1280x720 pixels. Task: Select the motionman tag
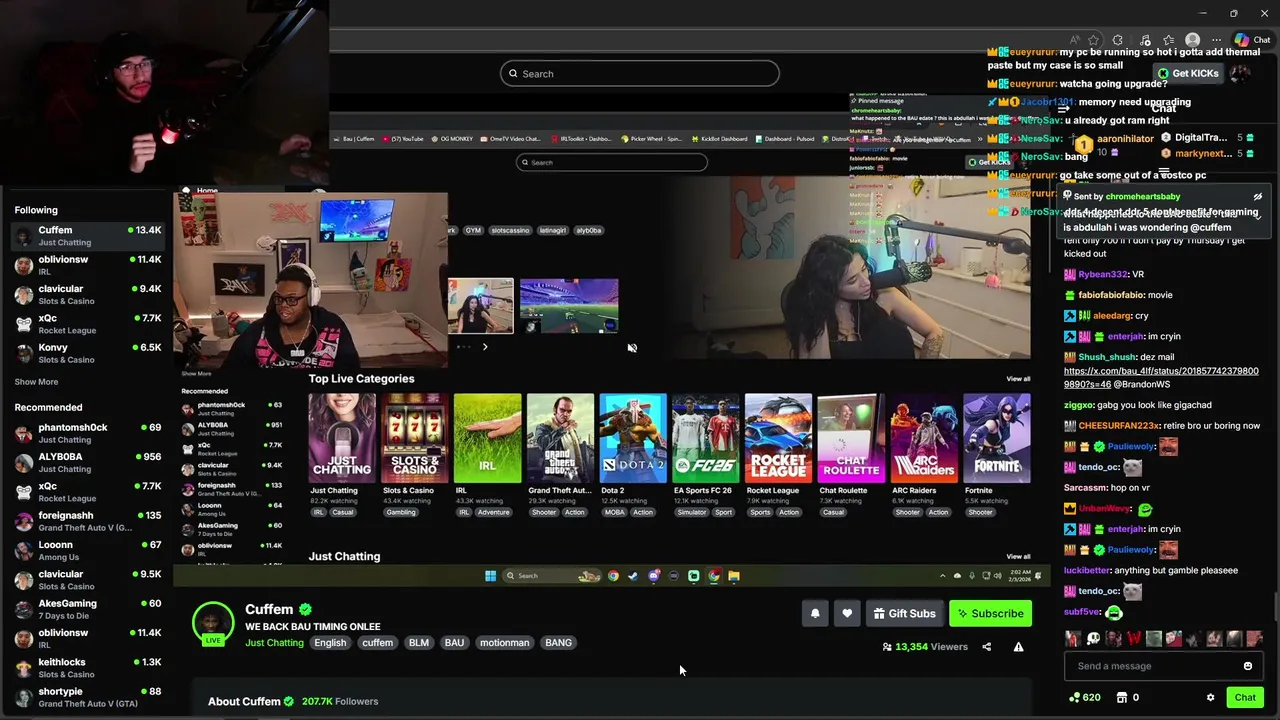(504, 643)
